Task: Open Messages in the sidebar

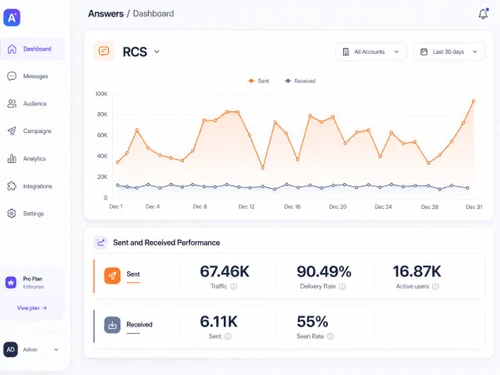Action: click(x=33, y=76)
